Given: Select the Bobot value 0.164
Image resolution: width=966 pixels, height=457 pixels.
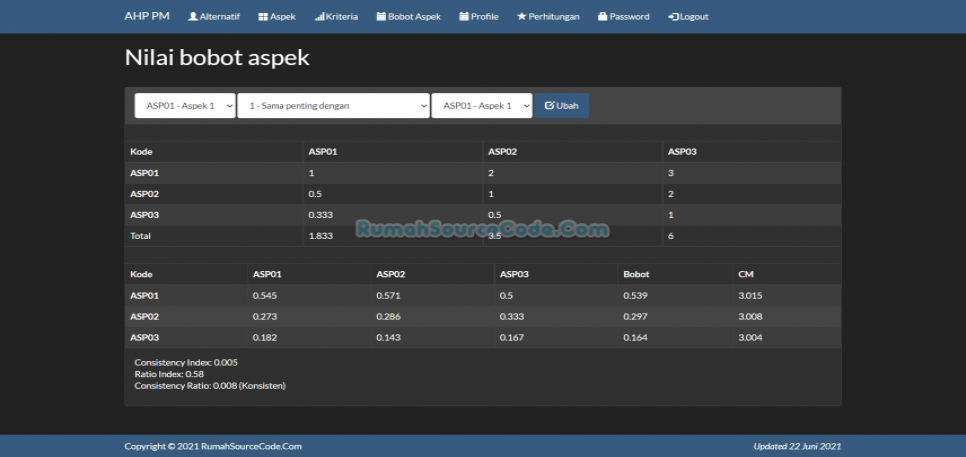Looking at the screenshot, I should pos(636,338).
